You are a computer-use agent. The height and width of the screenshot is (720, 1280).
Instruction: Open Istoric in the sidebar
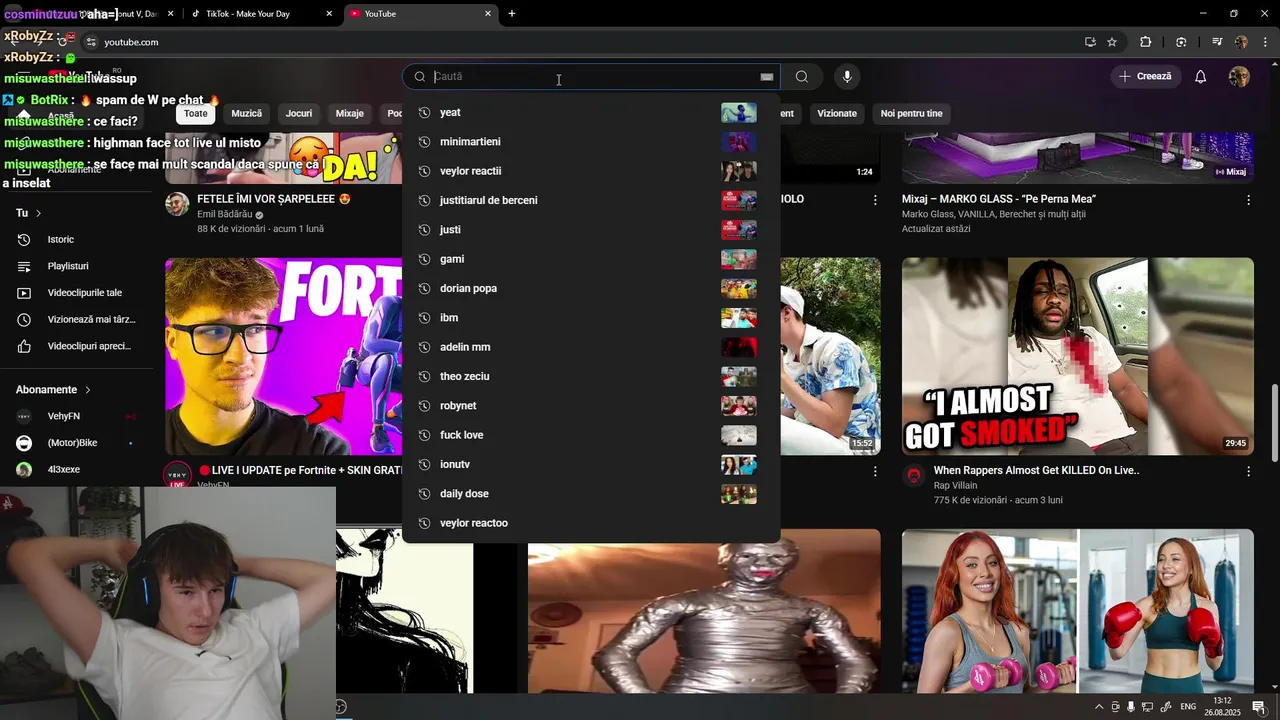(x=78, y=240)
